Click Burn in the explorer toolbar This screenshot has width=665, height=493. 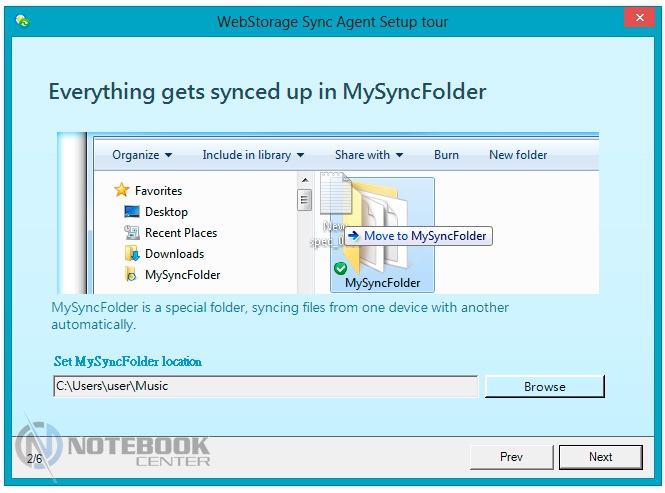pos(446,155)
